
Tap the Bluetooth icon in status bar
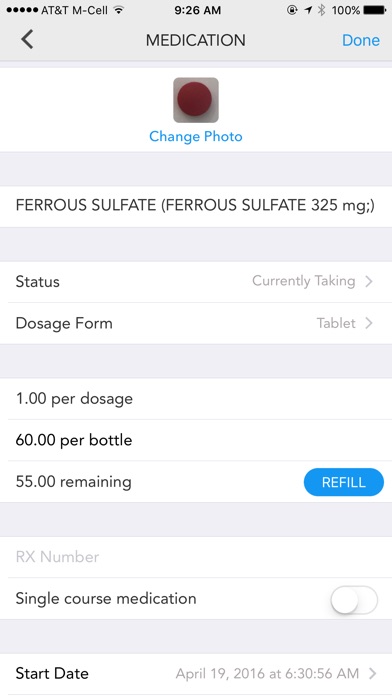pyautogui.click(x=321, y=10)
